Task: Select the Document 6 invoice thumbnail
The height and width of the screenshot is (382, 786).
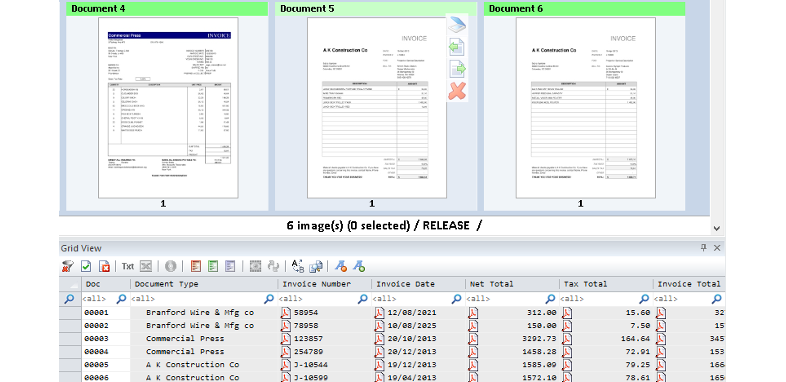Action: 586,108
